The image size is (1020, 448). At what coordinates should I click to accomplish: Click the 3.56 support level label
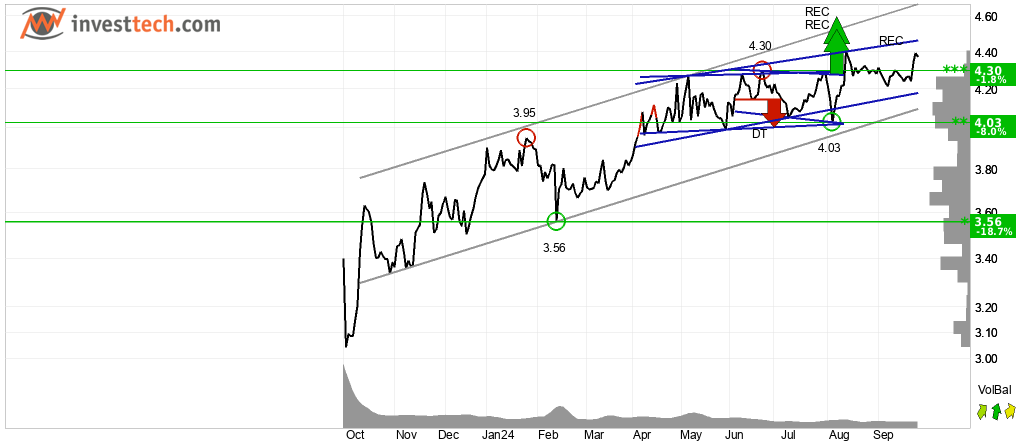point(991,226)
